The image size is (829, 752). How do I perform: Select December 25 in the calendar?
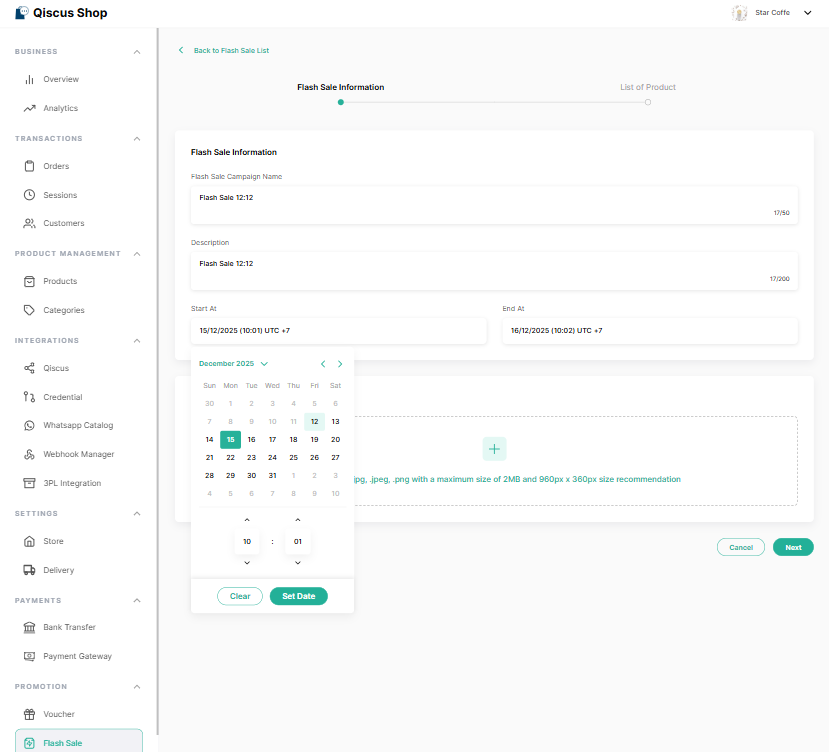(x=293, y=457)
